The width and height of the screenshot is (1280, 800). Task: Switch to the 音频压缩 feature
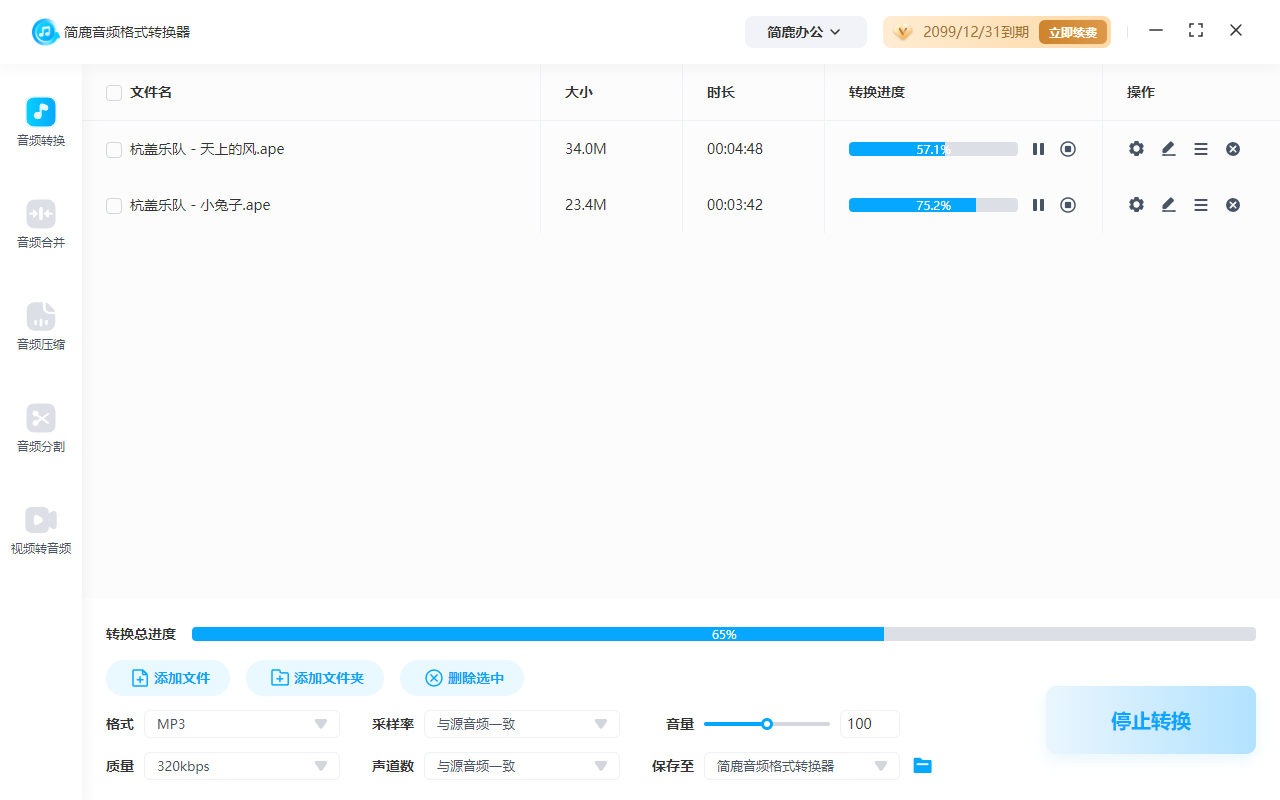pos(40,327)
